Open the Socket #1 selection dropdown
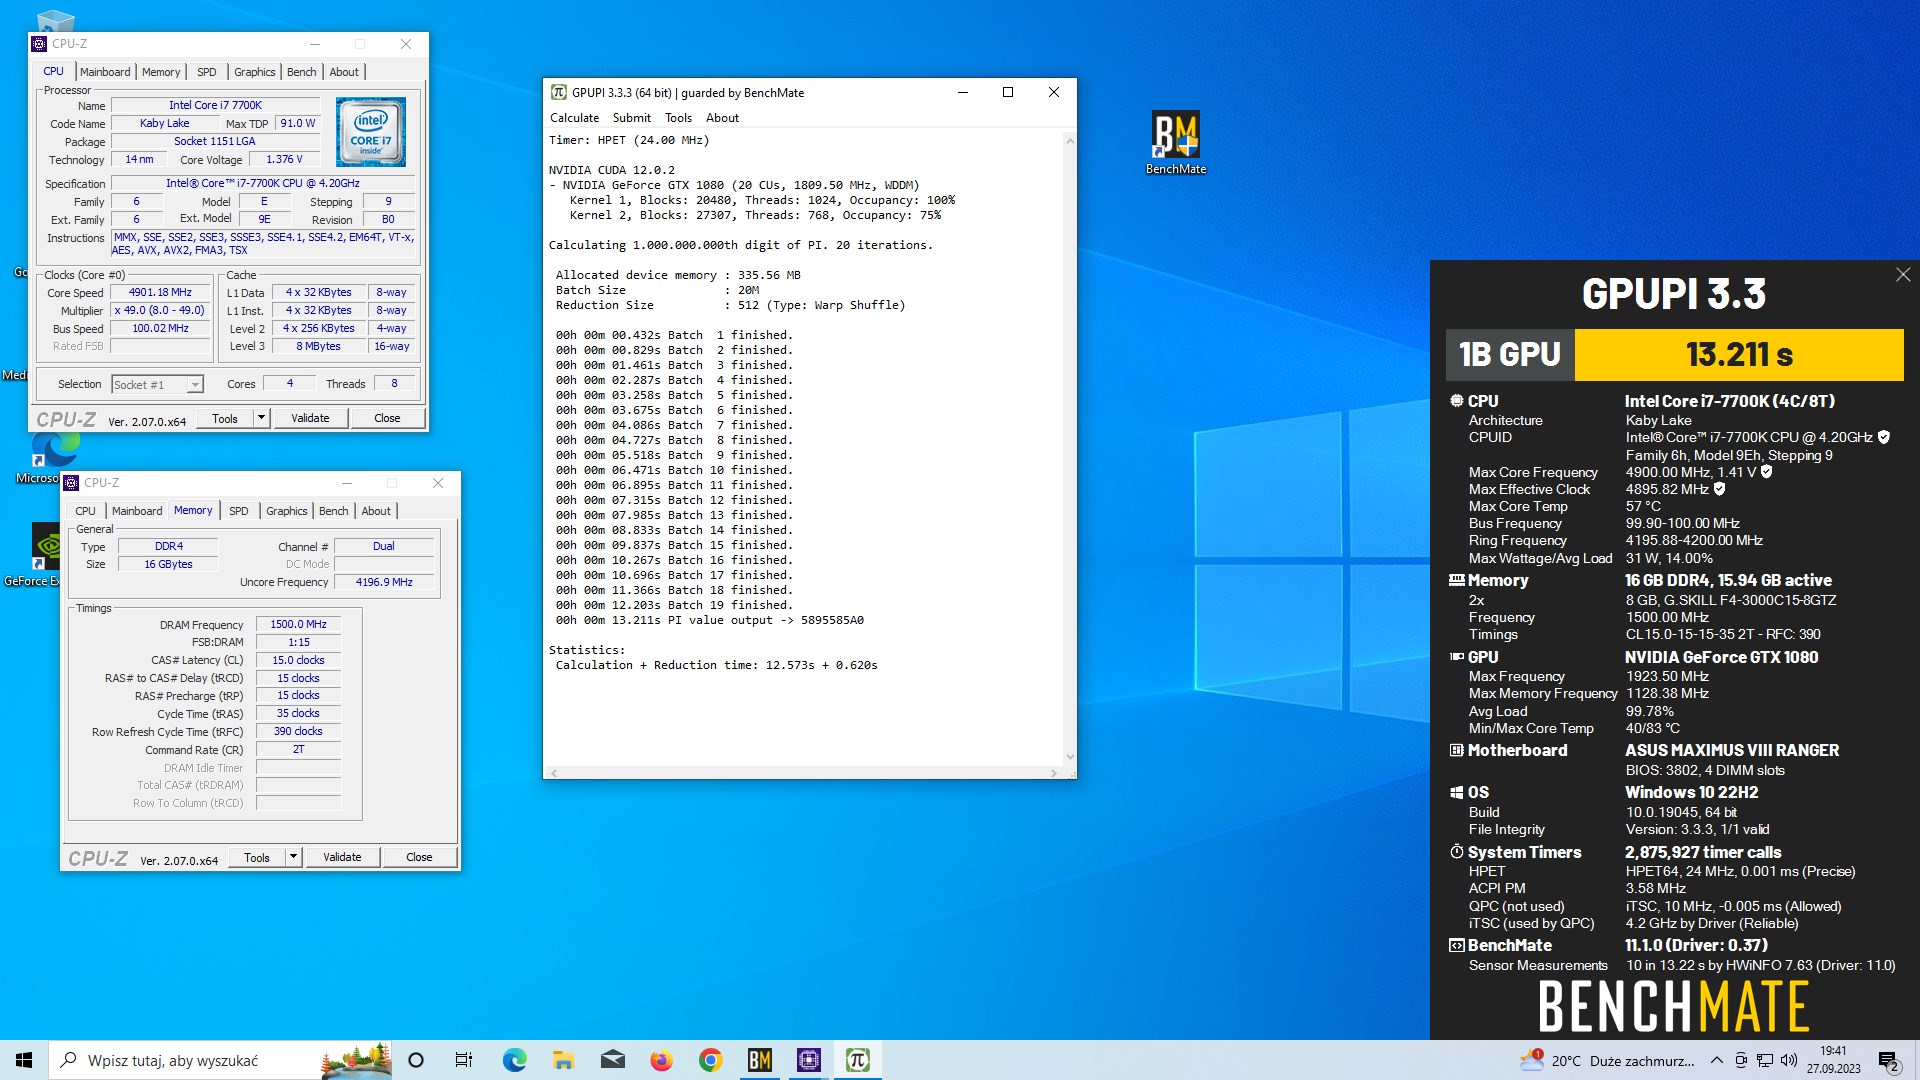The height and width of the screenshot is (1080, 1920). coord(157,384)
